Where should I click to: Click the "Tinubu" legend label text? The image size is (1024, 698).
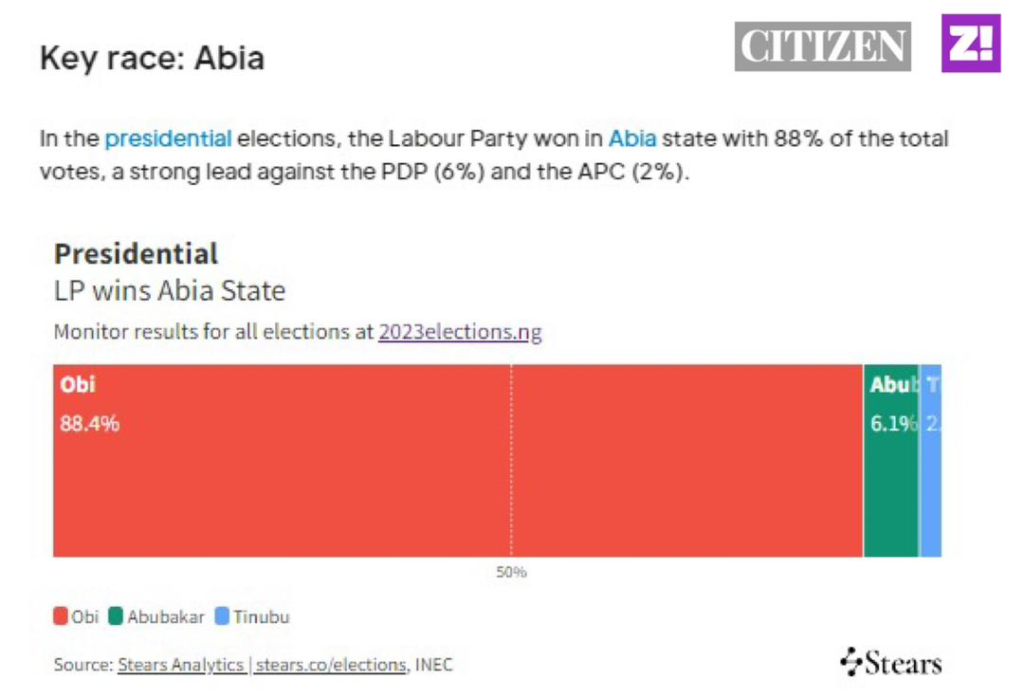point(261,616)
